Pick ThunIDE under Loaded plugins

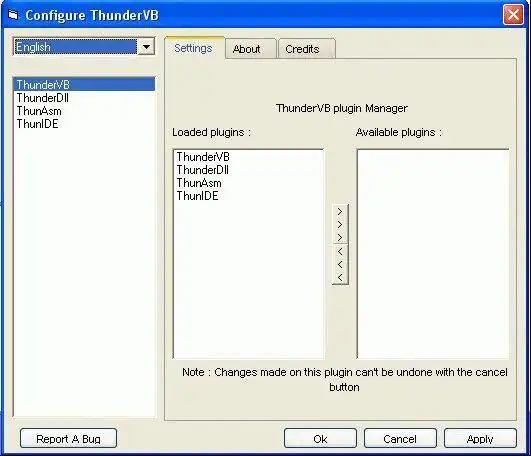[x=248, y=196]
